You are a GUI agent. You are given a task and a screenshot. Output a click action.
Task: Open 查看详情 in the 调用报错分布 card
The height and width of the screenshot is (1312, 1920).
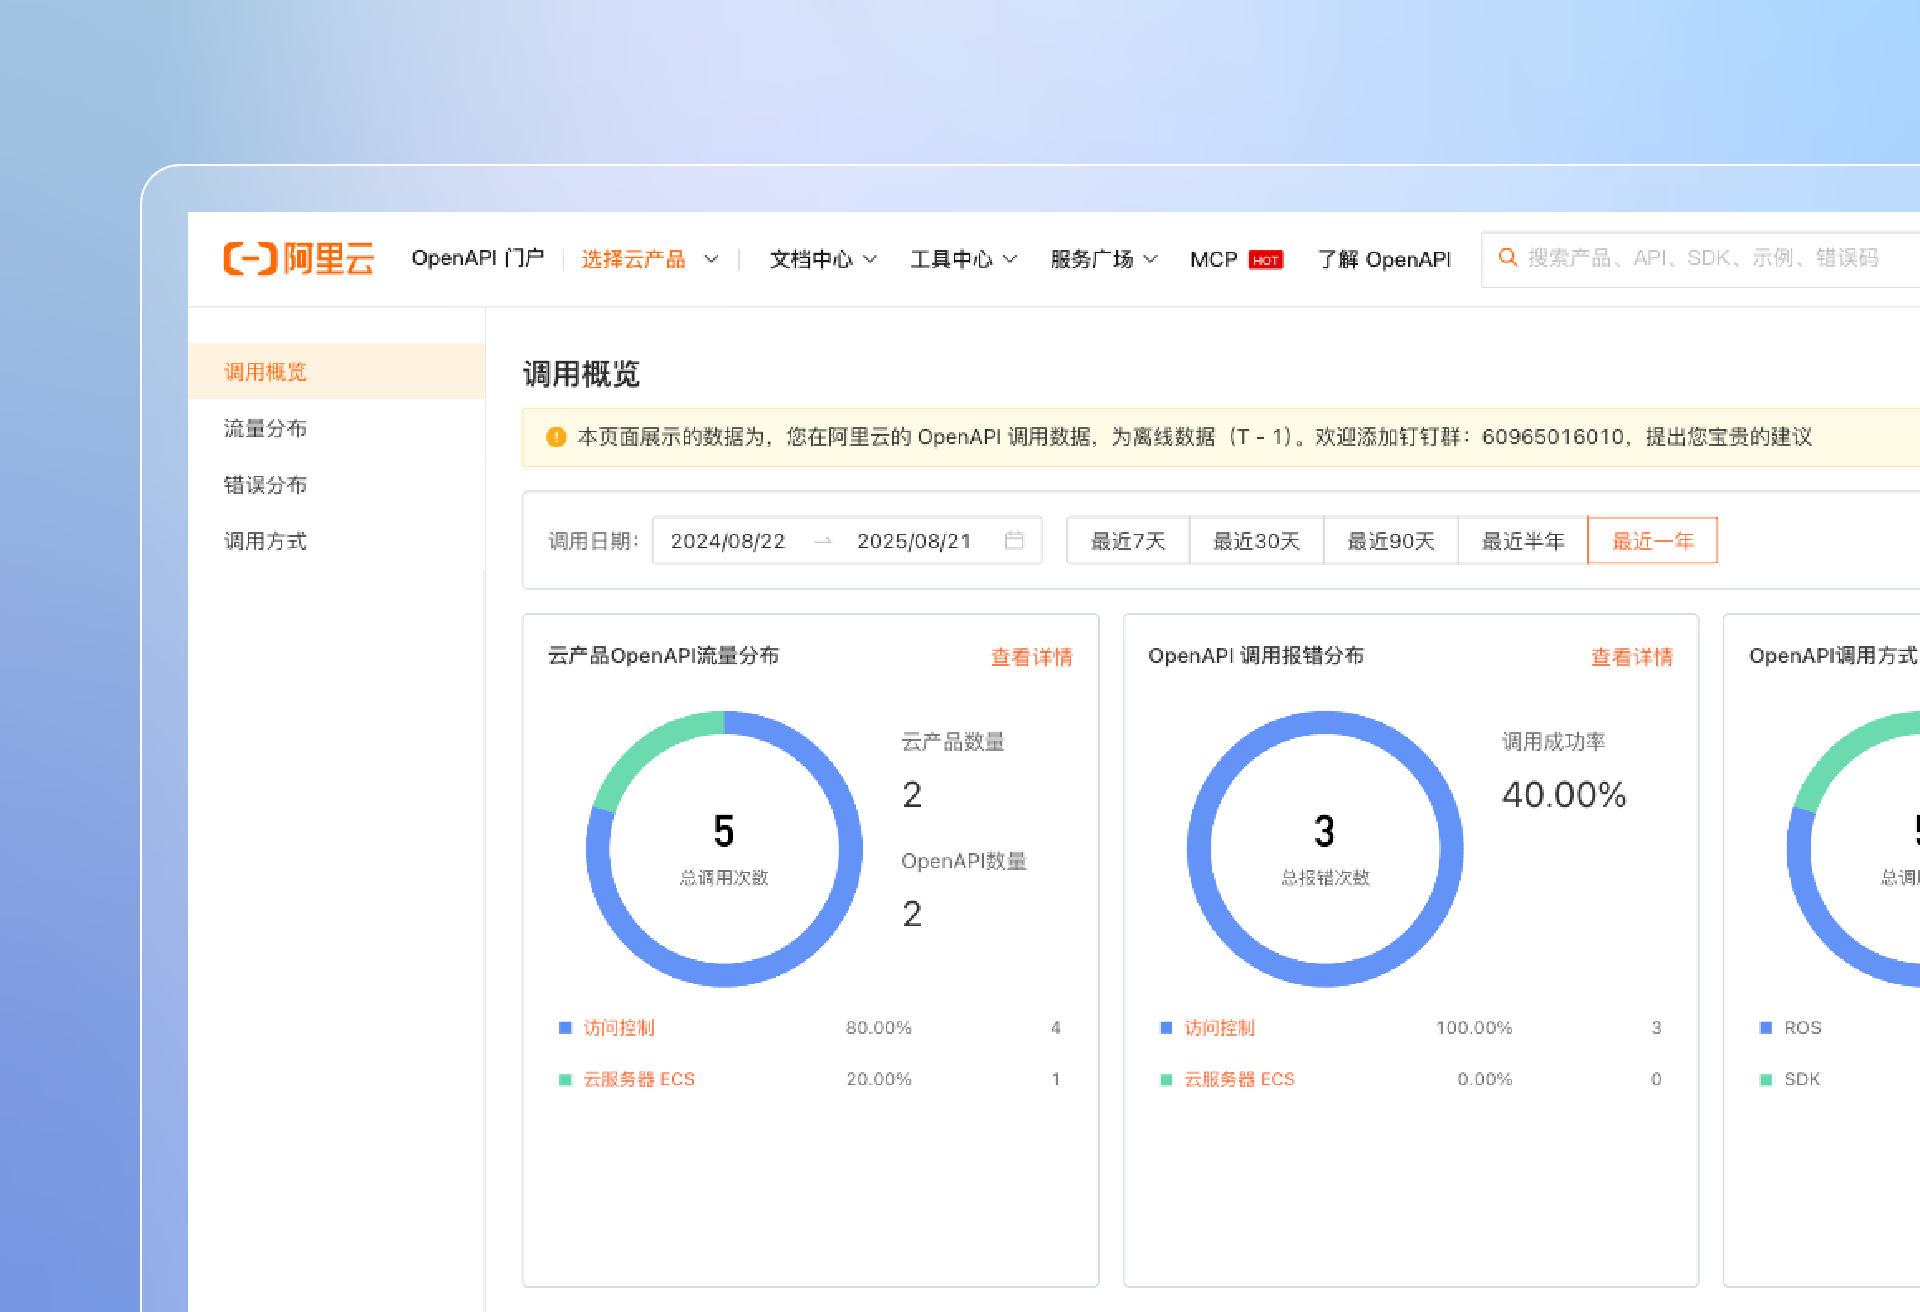[x=1632, y=657]
